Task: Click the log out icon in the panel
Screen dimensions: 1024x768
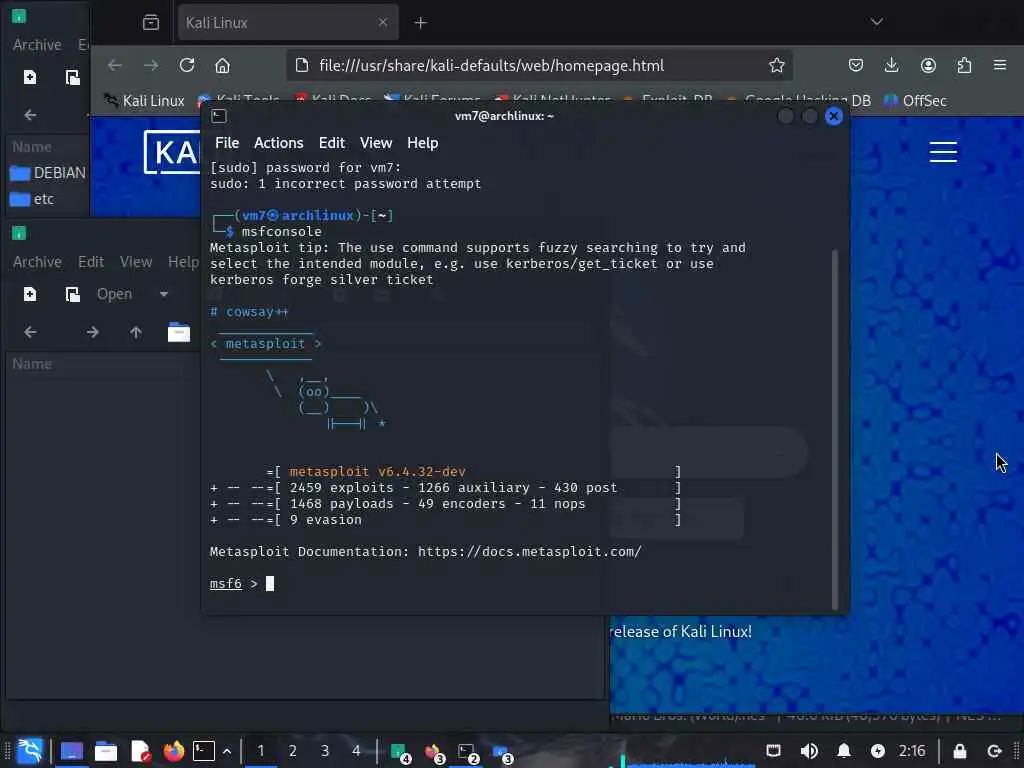Action: pos(994,751)
